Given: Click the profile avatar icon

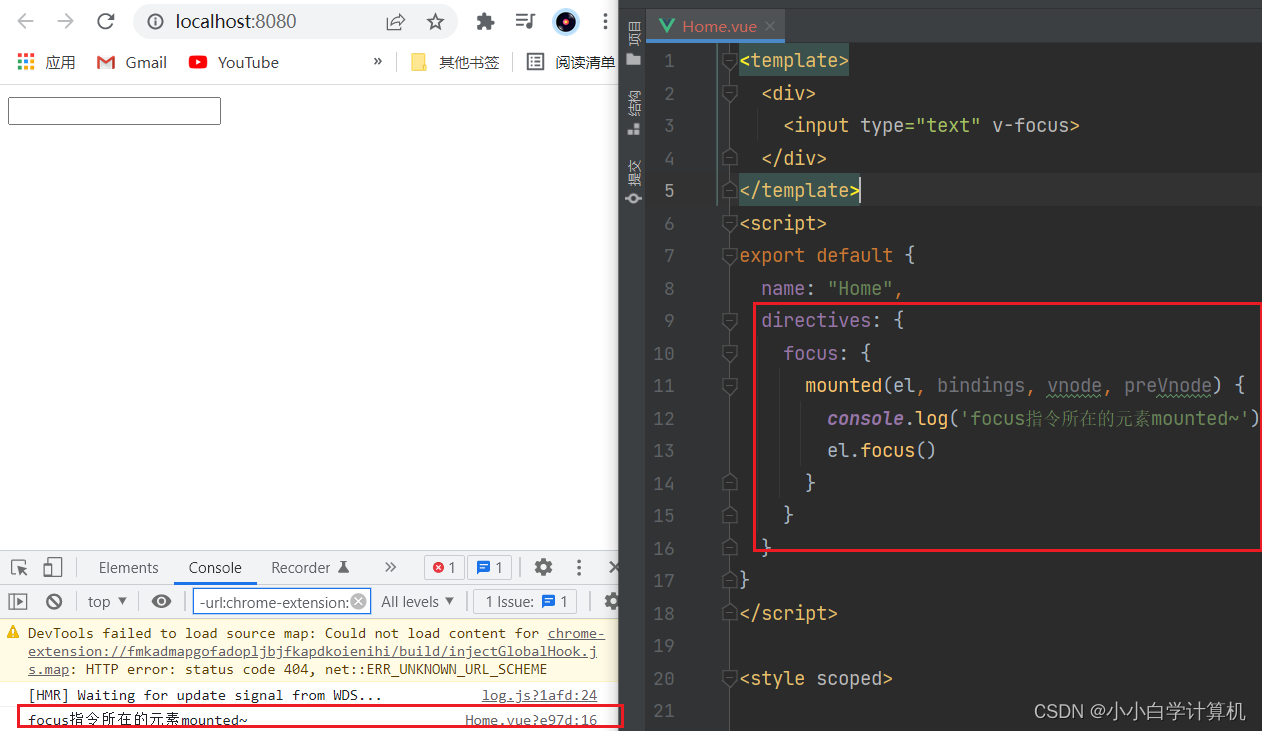Looking at the screenshot, I should click(566, 21).
